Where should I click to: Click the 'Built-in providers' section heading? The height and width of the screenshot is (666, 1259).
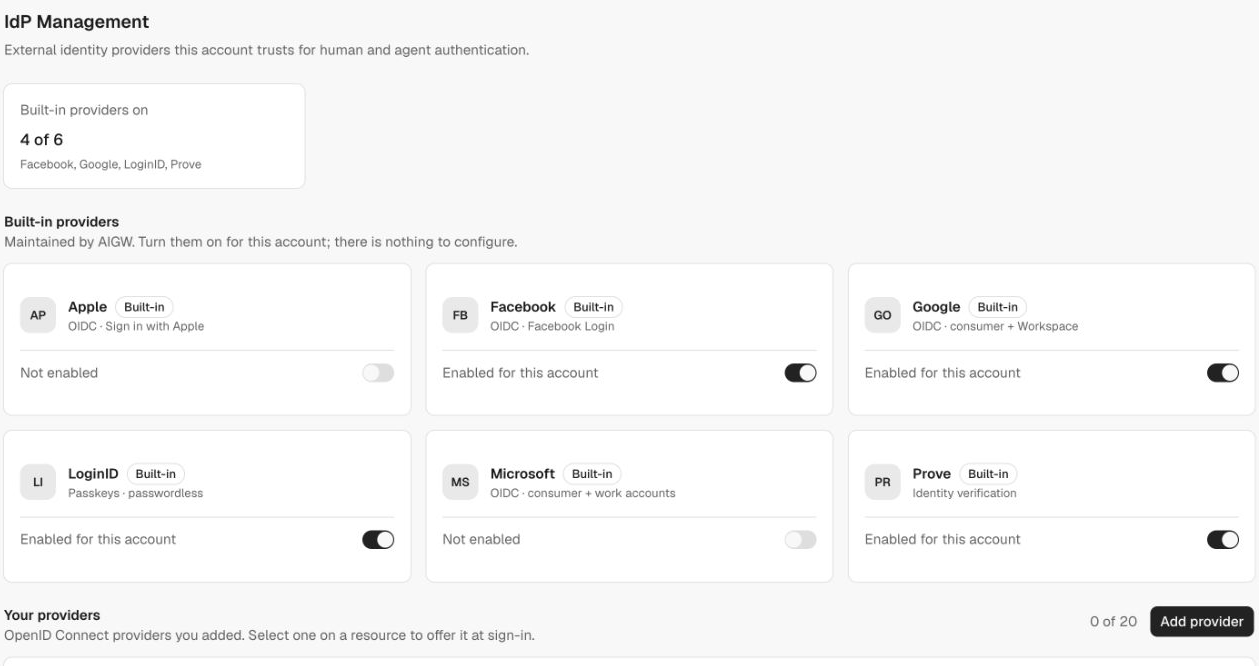pyautogui.click(x=62, y=221)
